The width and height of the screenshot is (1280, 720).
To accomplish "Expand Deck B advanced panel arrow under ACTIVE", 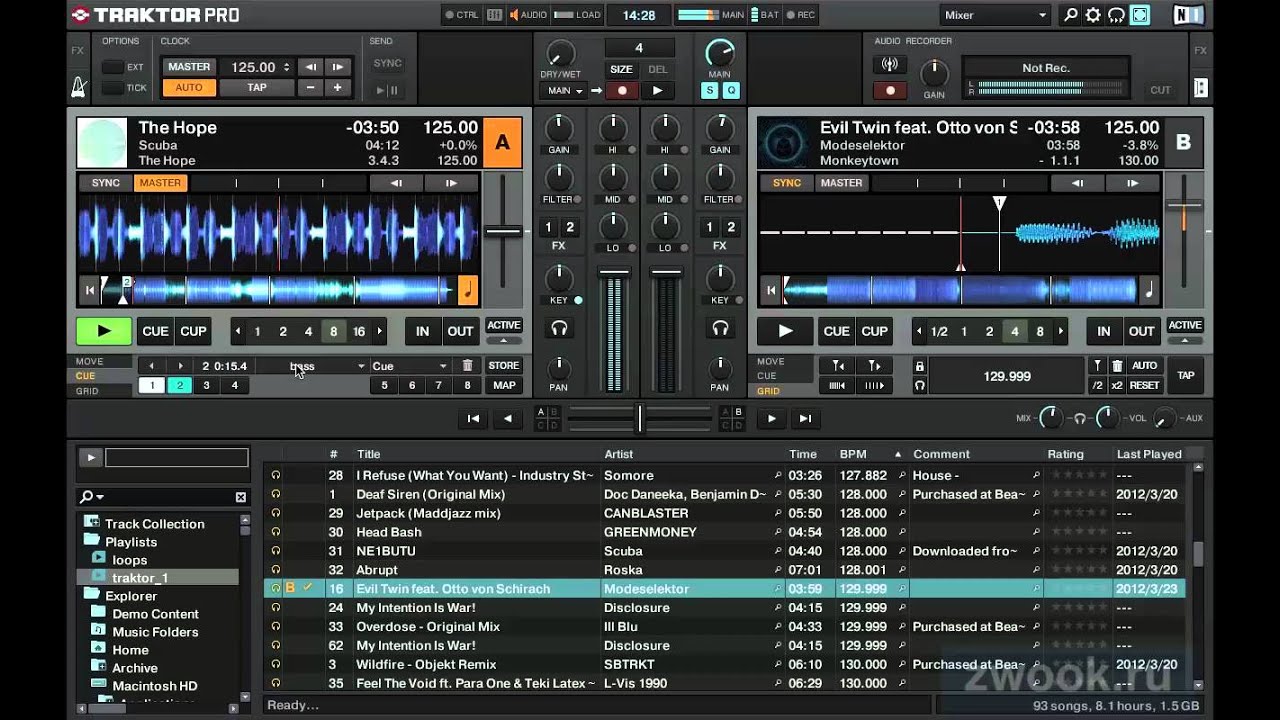I will (1185, 341).
